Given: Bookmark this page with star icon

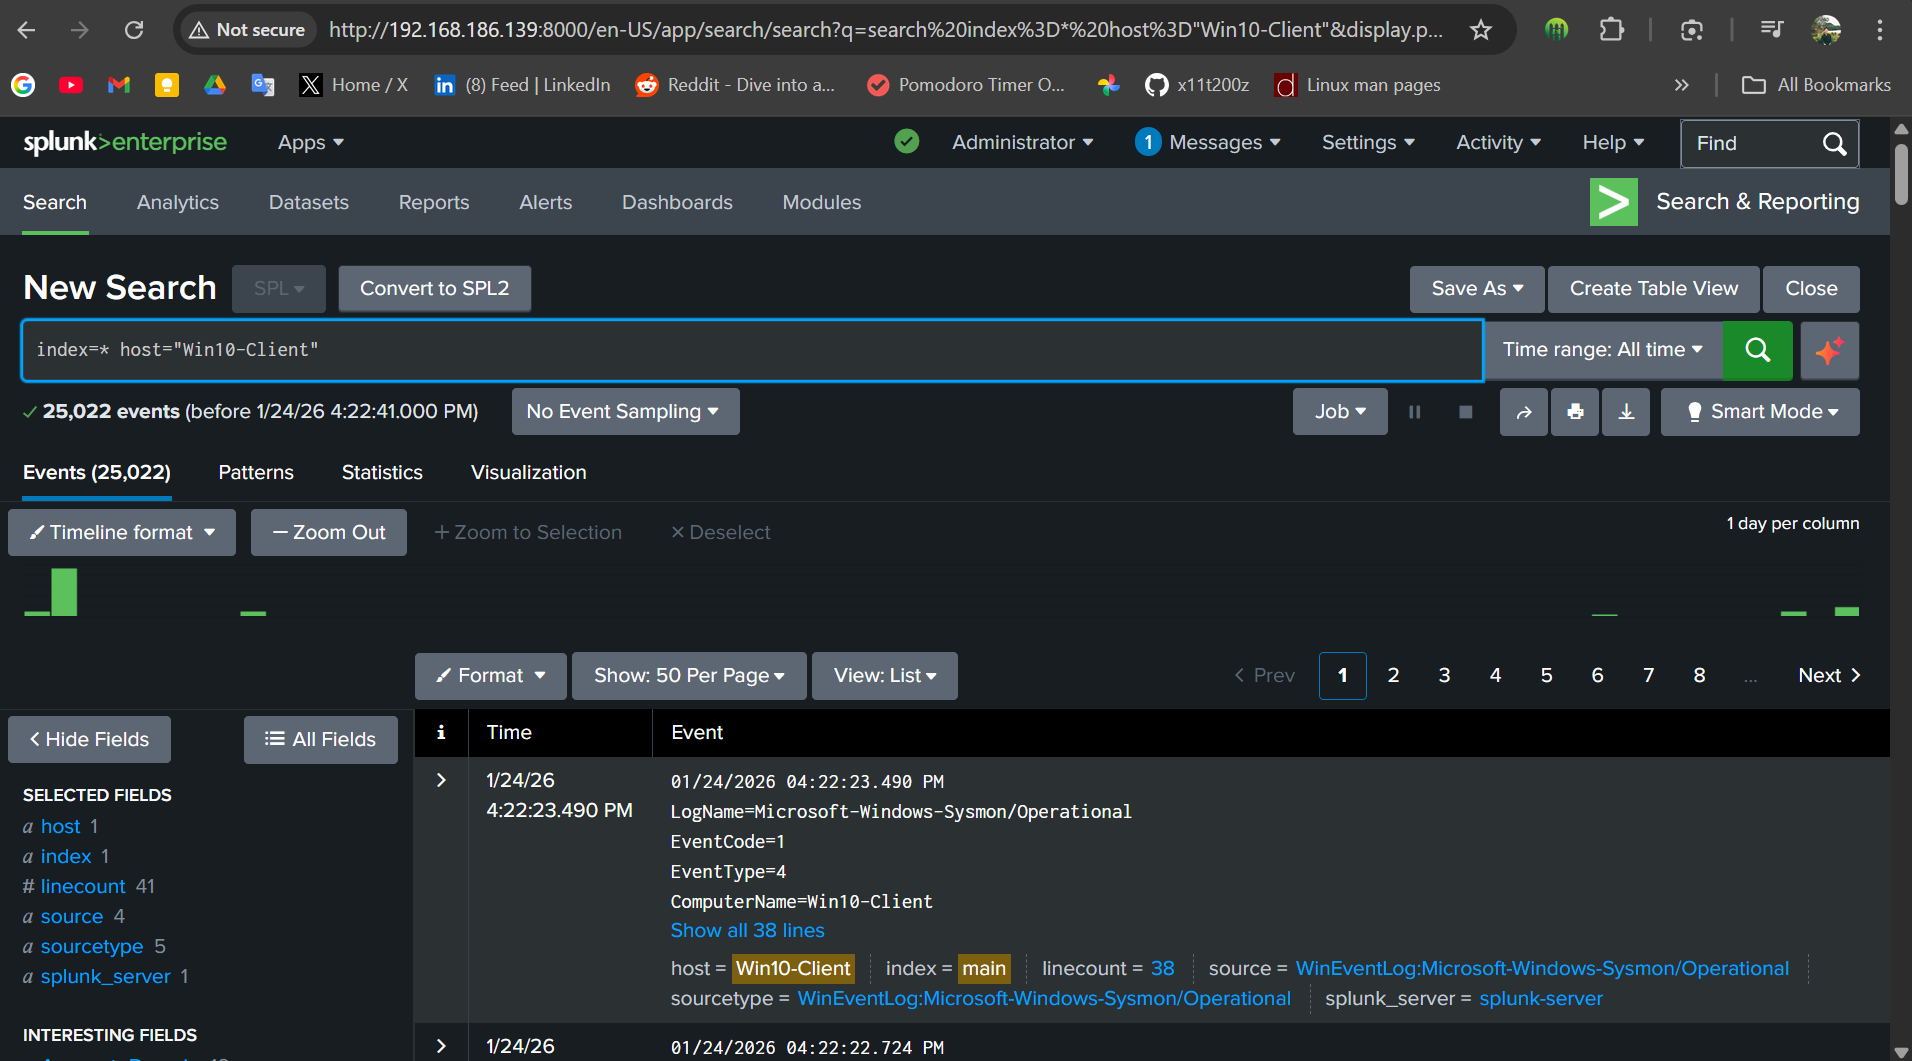Looking at the screenshot, I should click(x=1480, y=30).
